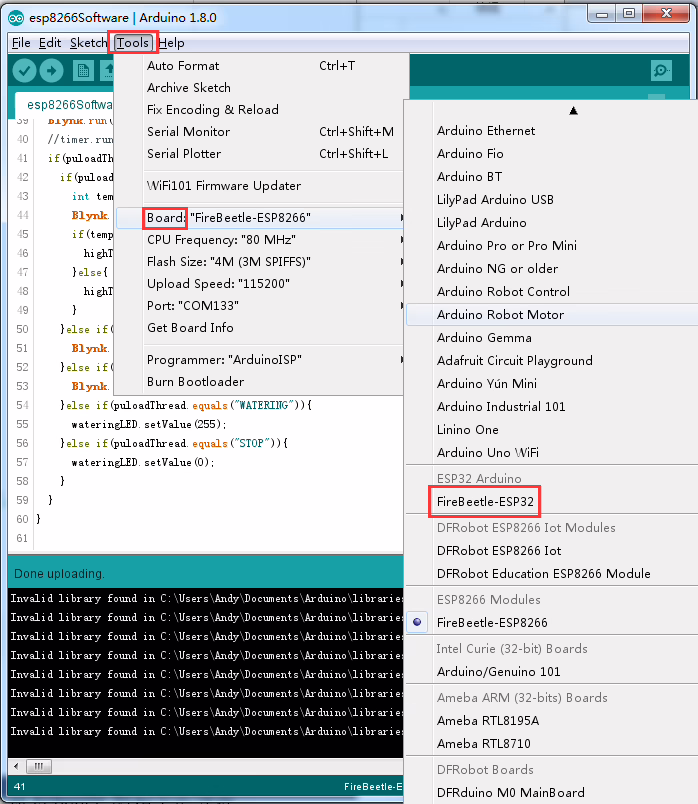Click Burn Bootloader menu entry
Image resolution: width=698 pixels, height=804 pixels.
pos(195,382)
